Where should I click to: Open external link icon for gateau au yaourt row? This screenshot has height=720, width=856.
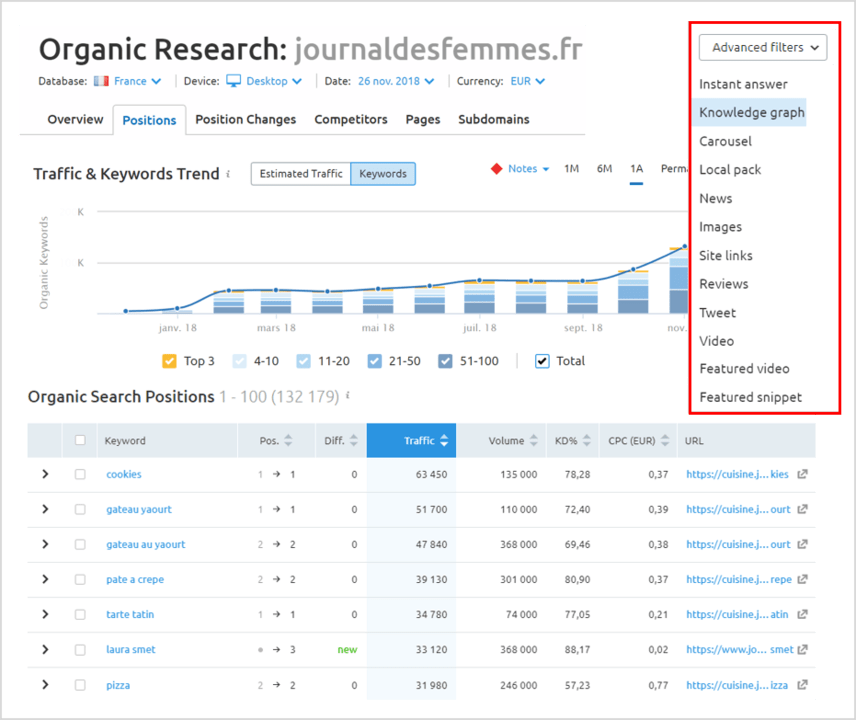tap(802, 544)
